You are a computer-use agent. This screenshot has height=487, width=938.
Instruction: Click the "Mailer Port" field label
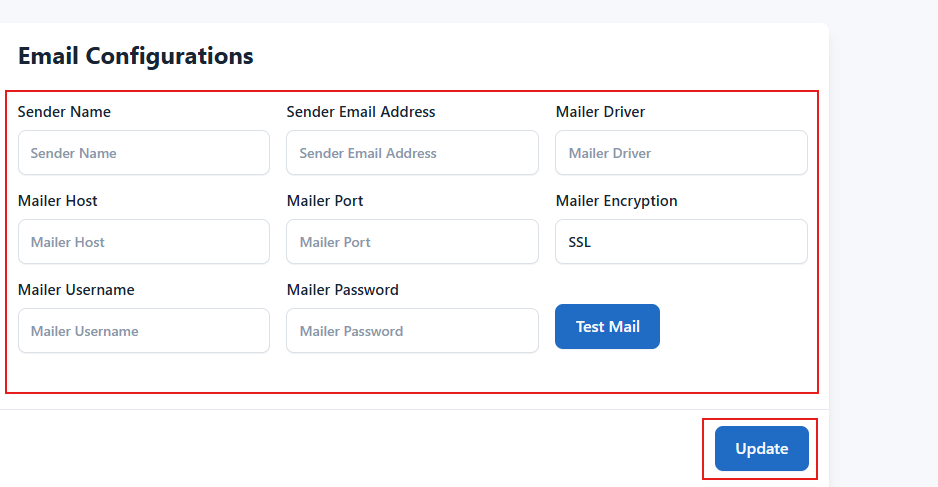pos(325,201)
